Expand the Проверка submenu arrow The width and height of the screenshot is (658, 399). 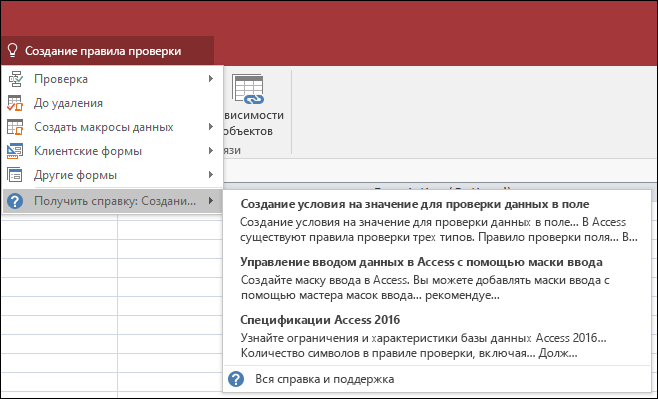coord(211,78)
